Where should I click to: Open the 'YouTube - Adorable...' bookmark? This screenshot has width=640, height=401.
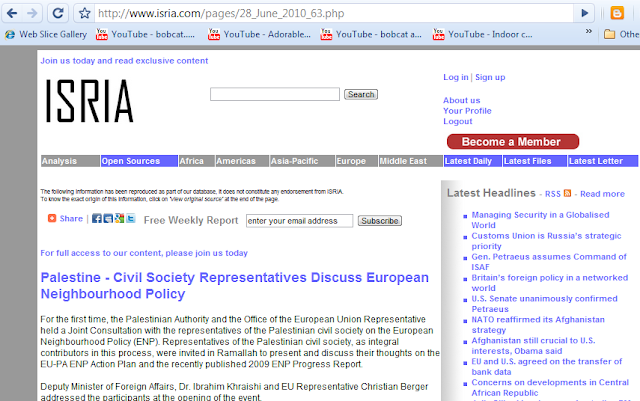pos(259,34)
